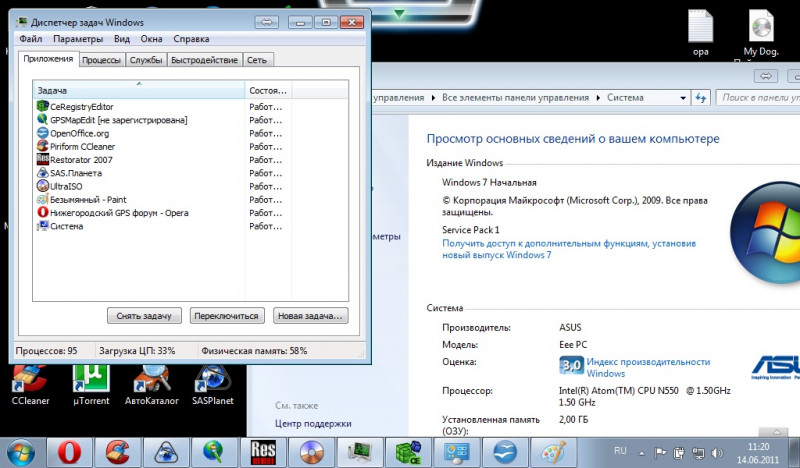800x468 pixels.
Task: Open the Файл menu
Action: tap(31, 39)
